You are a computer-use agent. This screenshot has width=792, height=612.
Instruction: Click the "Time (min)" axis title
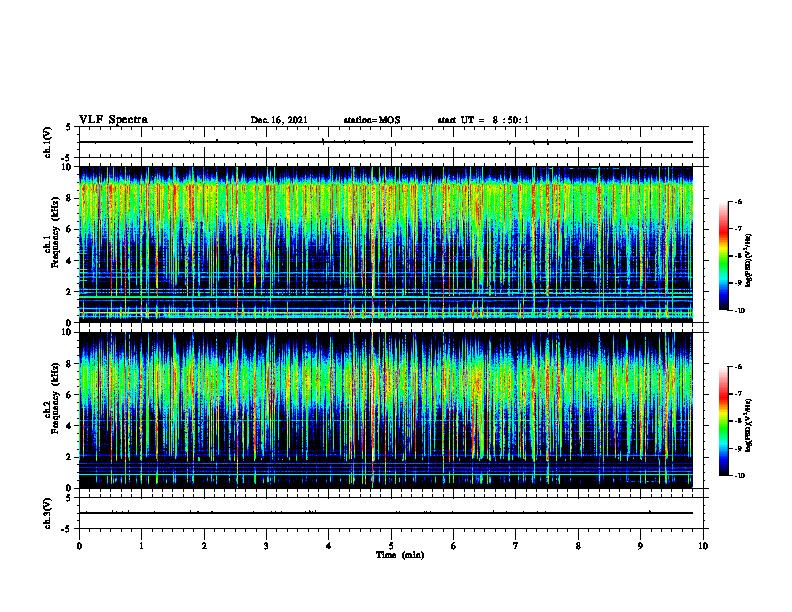point(400,555)
